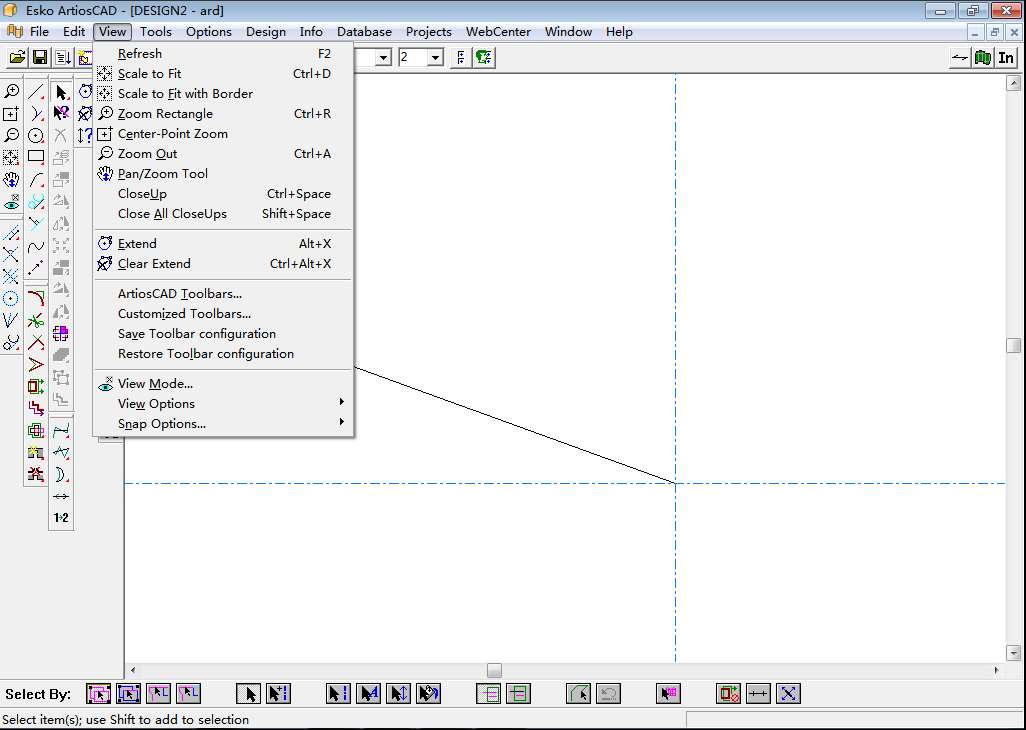Image resolution: width=1026 pixels, height=730 pixels.
Task: Toggle the In units button
Action: coord(1006,58)
